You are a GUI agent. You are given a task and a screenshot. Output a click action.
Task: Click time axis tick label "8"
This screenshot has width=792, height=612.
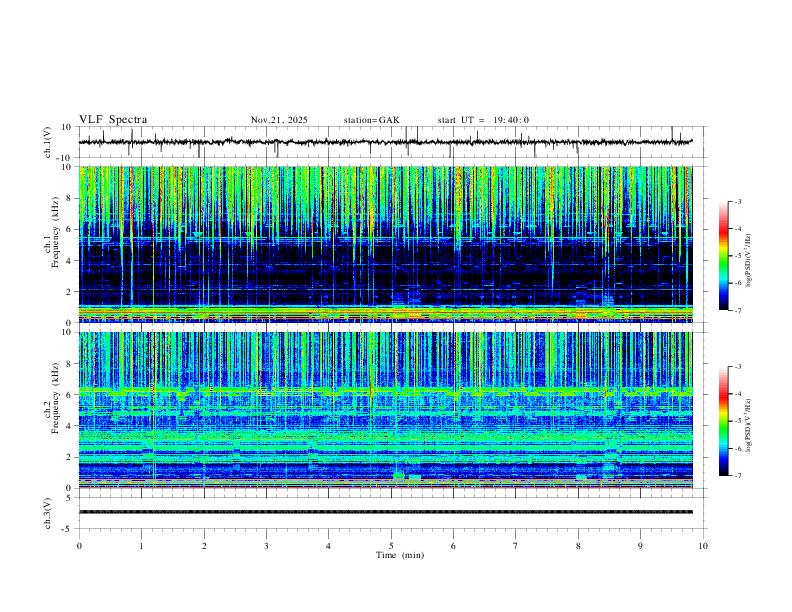coord(578,546)
